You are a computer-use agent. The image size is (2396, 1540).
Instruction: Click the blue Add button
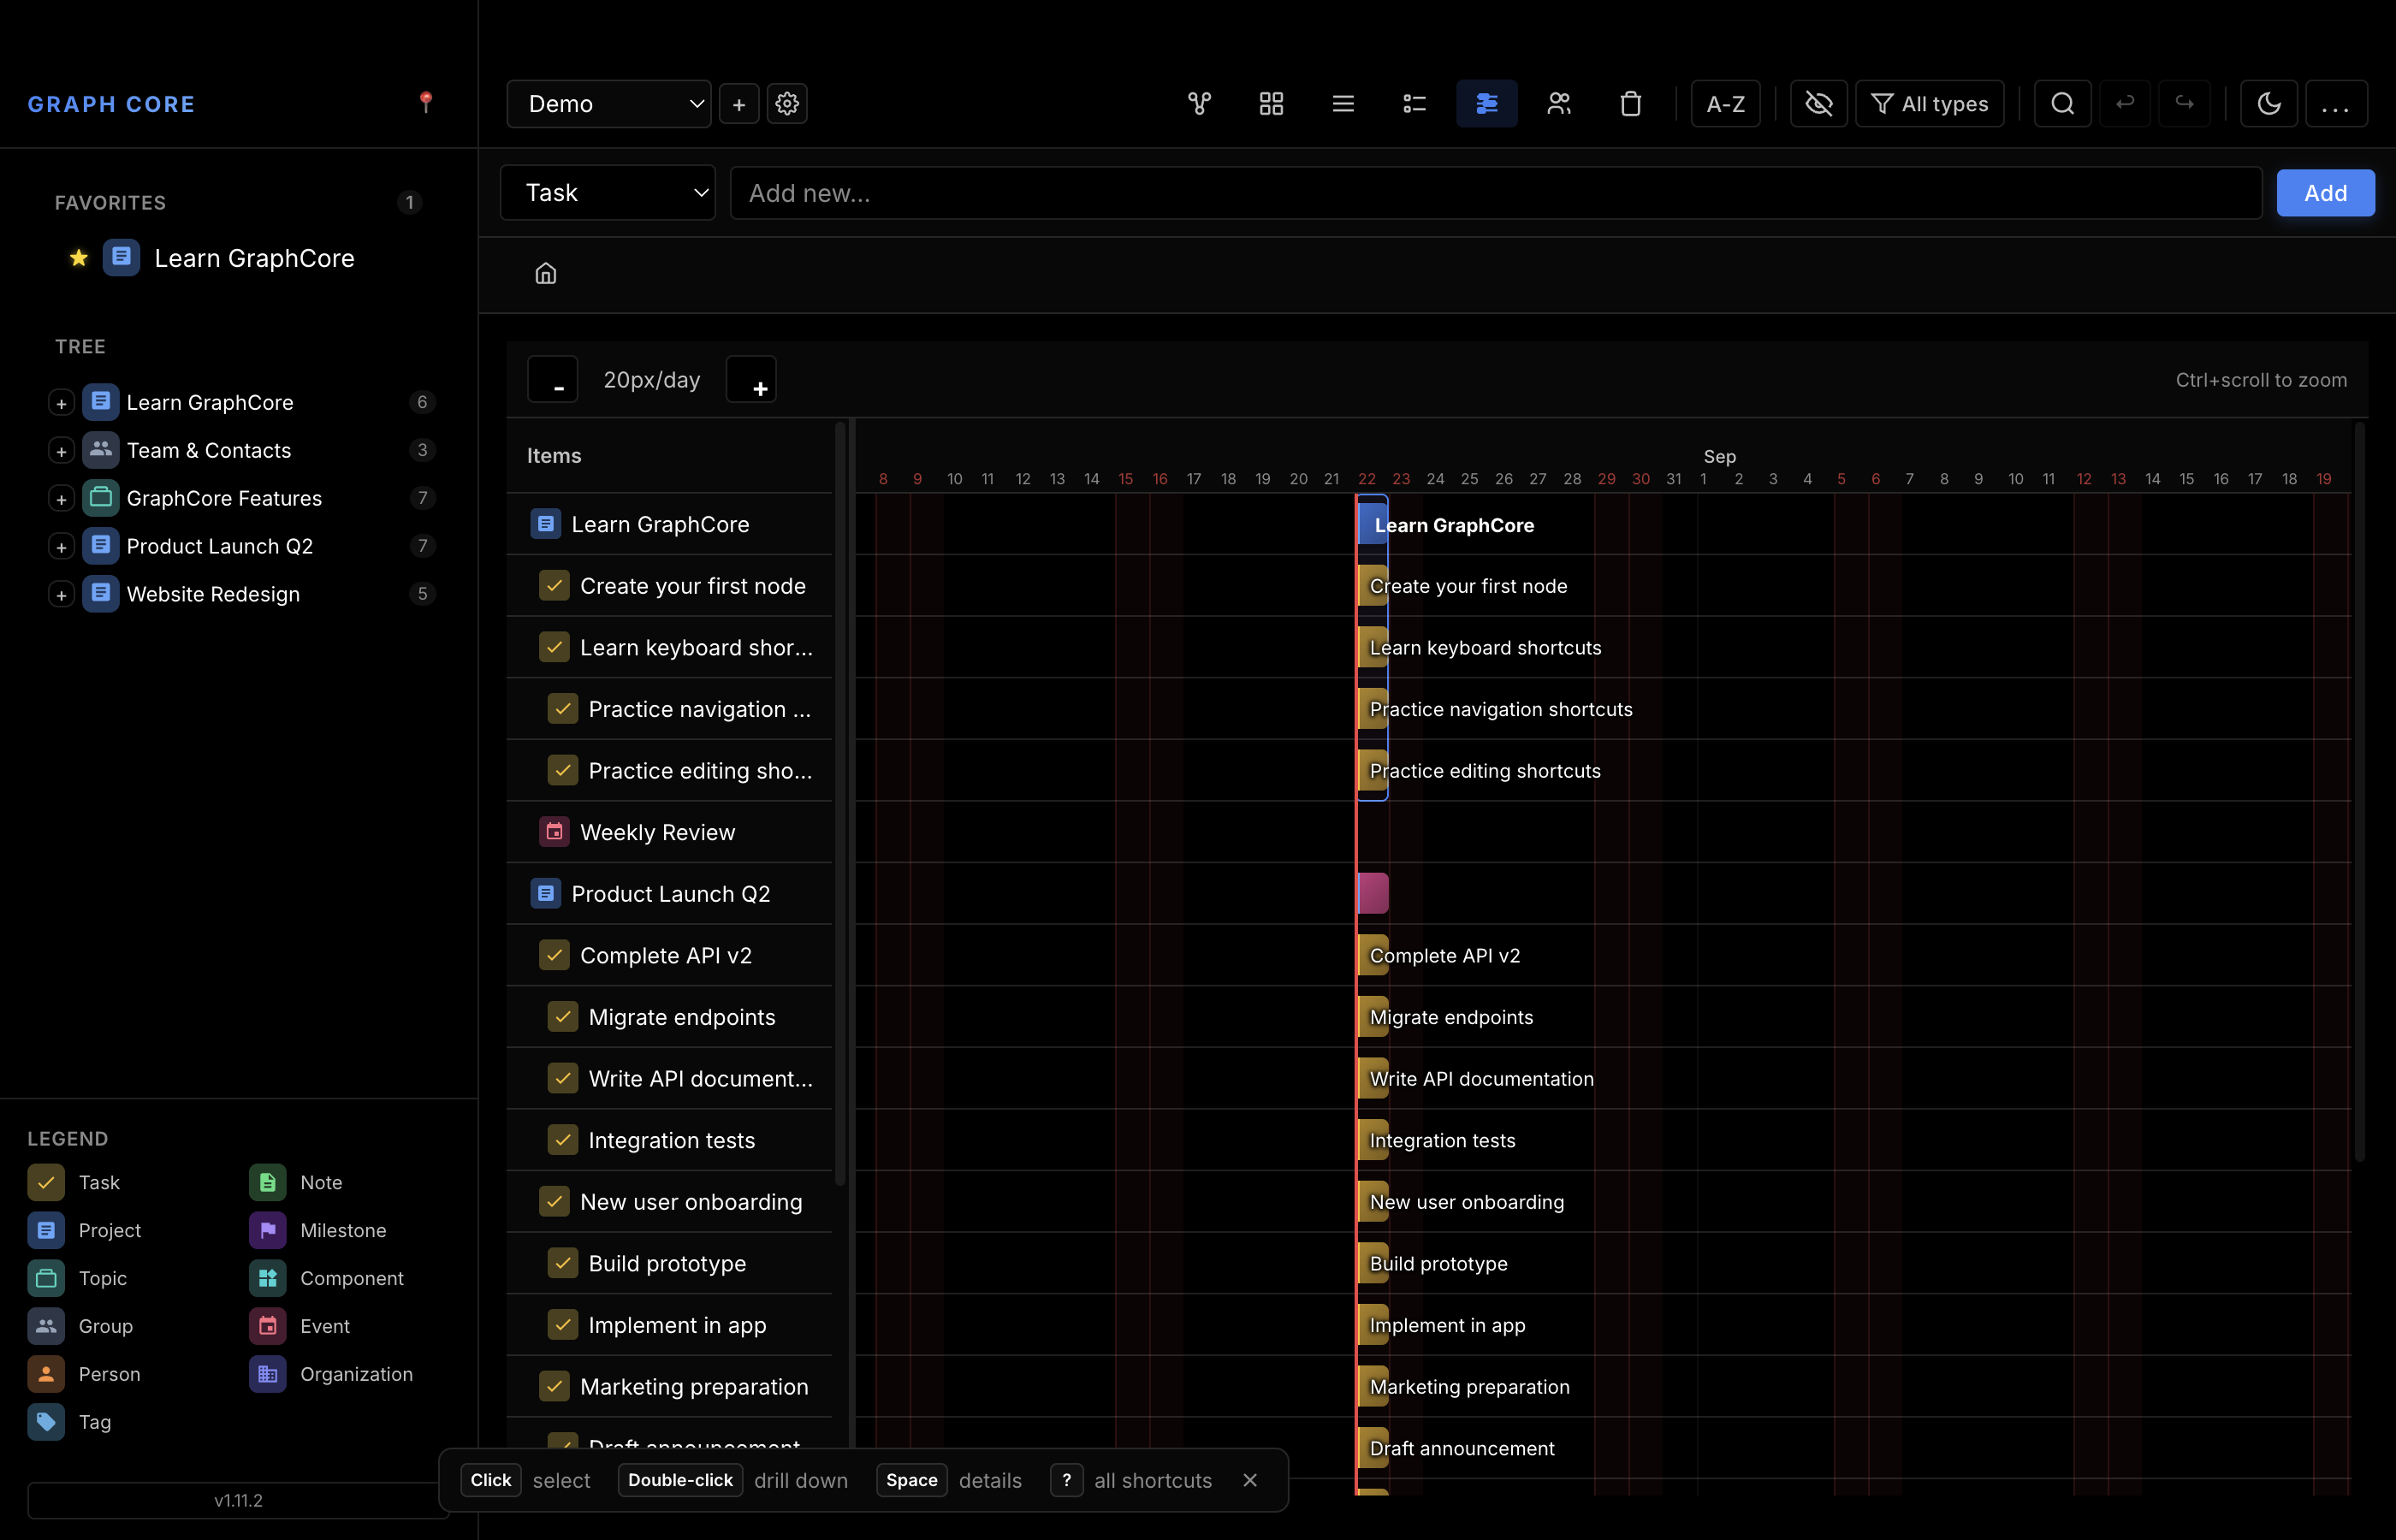coord(2325,193)
